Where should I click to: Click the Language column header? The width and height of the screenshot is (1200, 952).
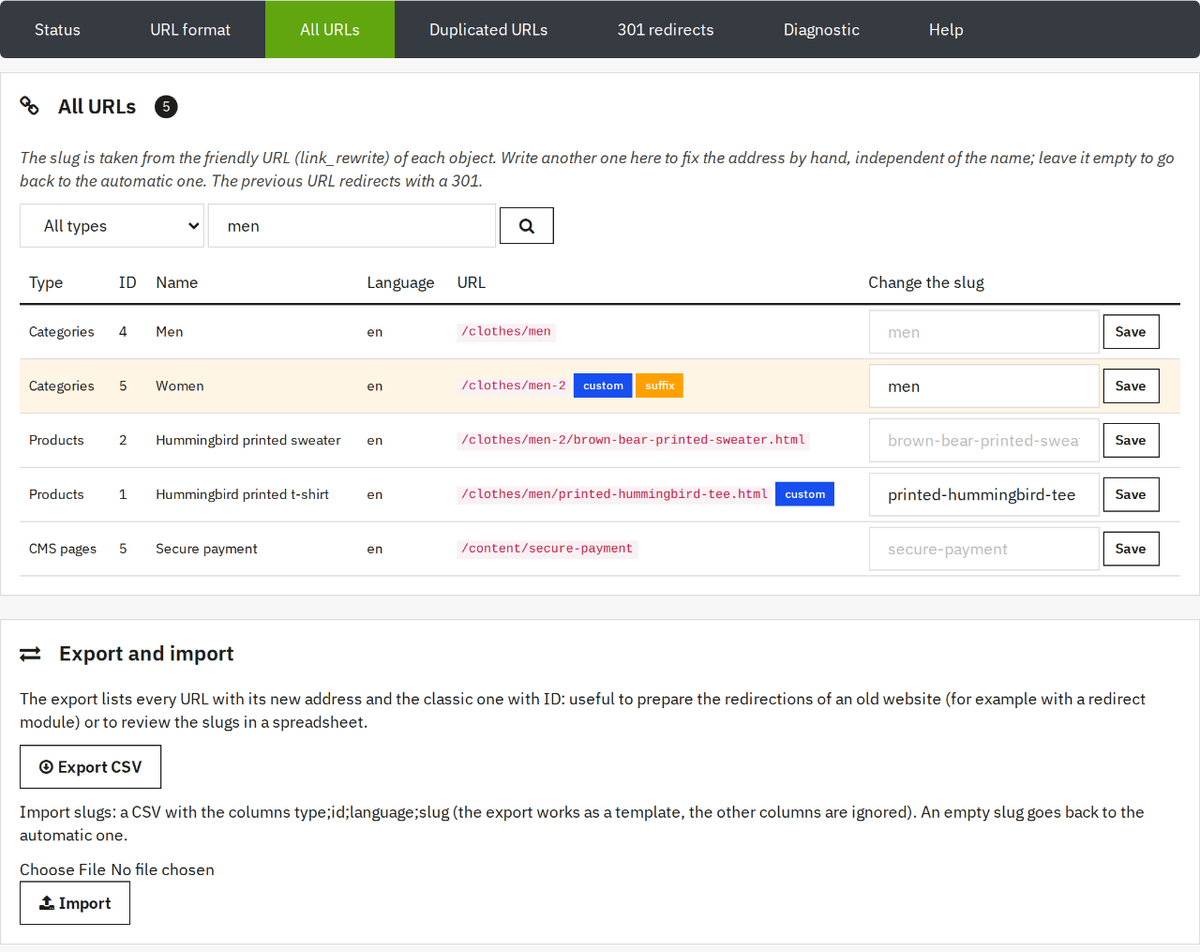(x=401, y=282)
